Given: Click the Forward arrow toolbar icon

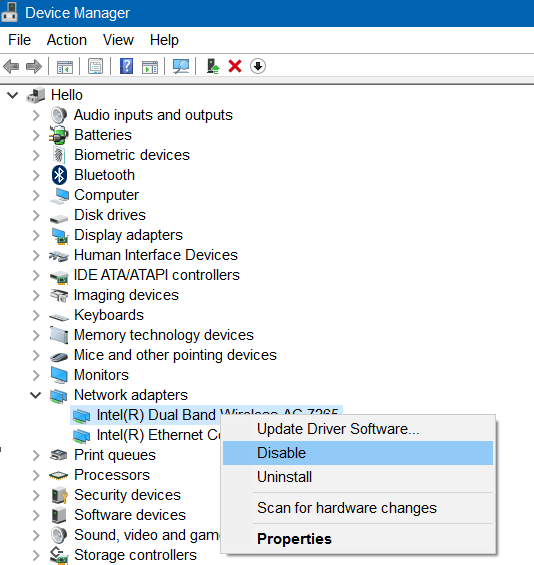Looking at the screenshot, I should click(34, 66).
